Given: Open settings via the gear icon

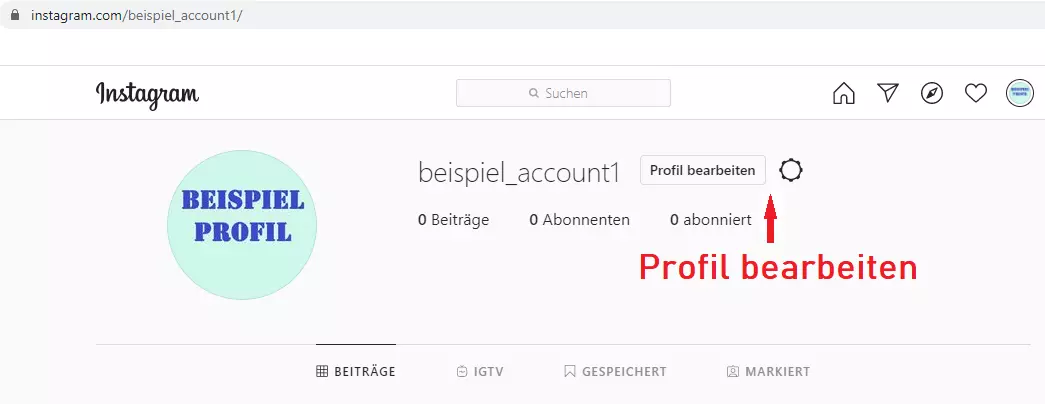Looking at the screenshot, I should point(791,171).
